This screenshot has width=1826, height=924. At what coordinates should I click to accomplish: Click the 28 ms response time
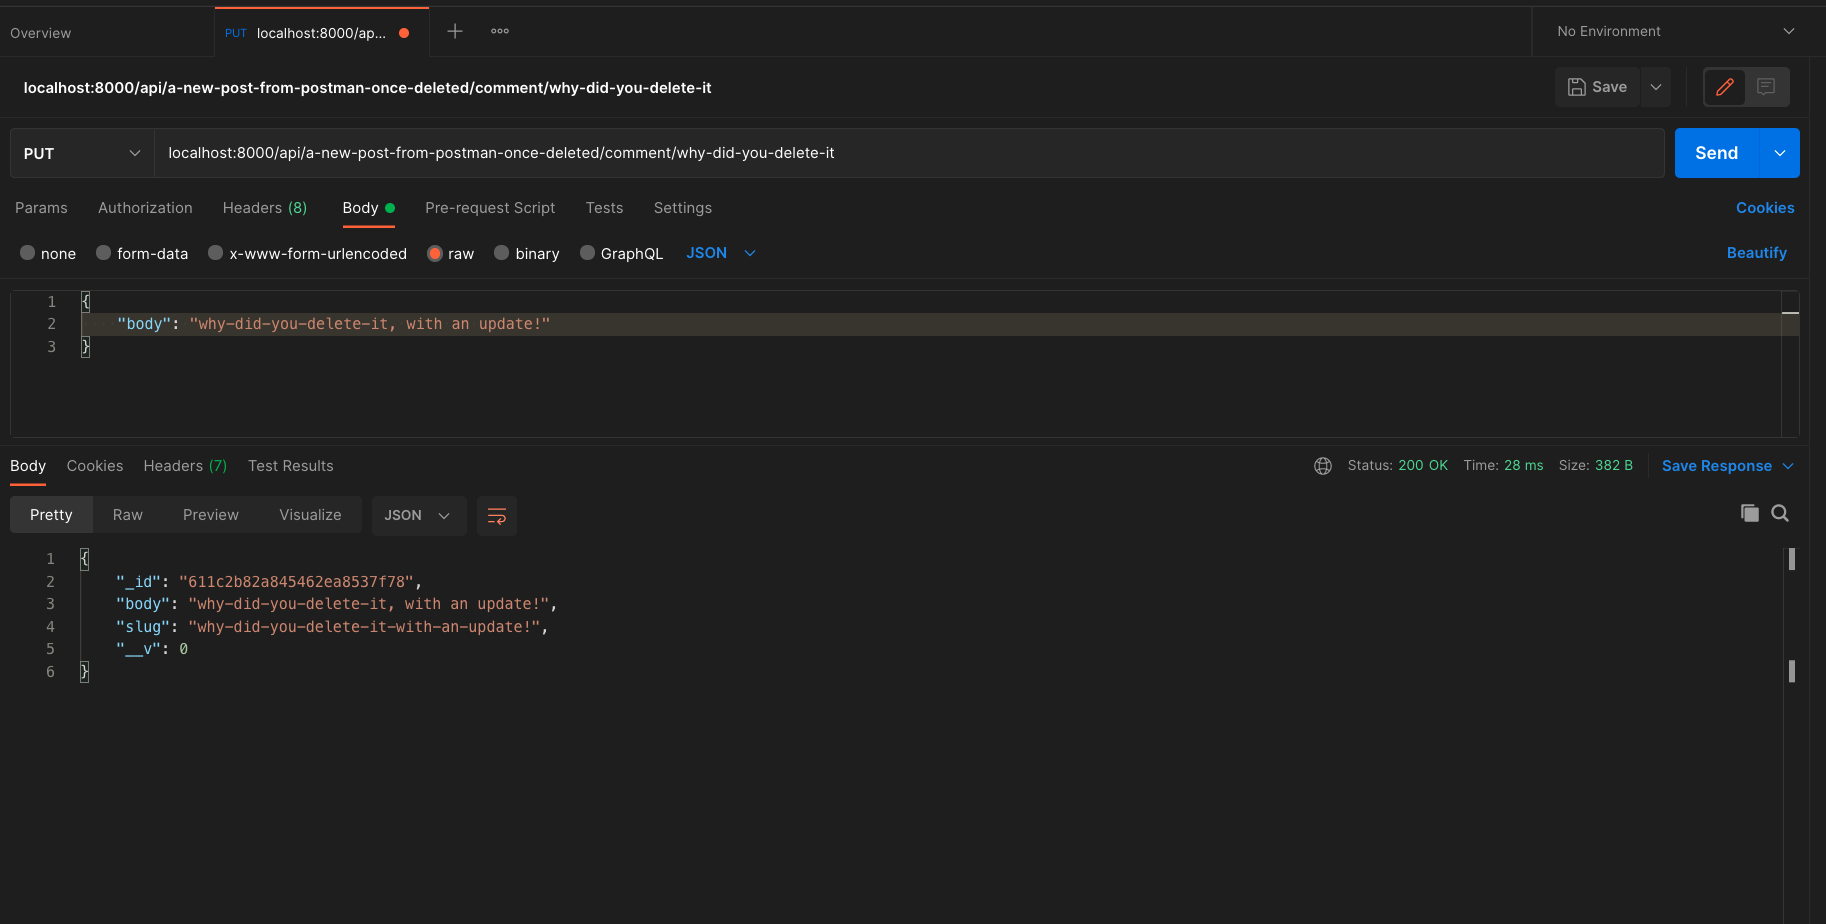click(x=1524, y=466)
